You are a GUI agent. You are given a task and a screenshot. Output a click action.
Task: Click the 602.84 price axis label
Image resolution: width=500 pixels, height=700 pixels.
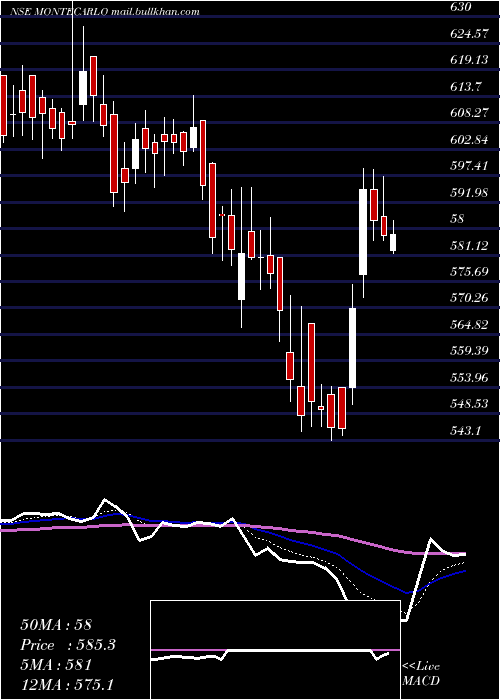(x=469, y=140)
